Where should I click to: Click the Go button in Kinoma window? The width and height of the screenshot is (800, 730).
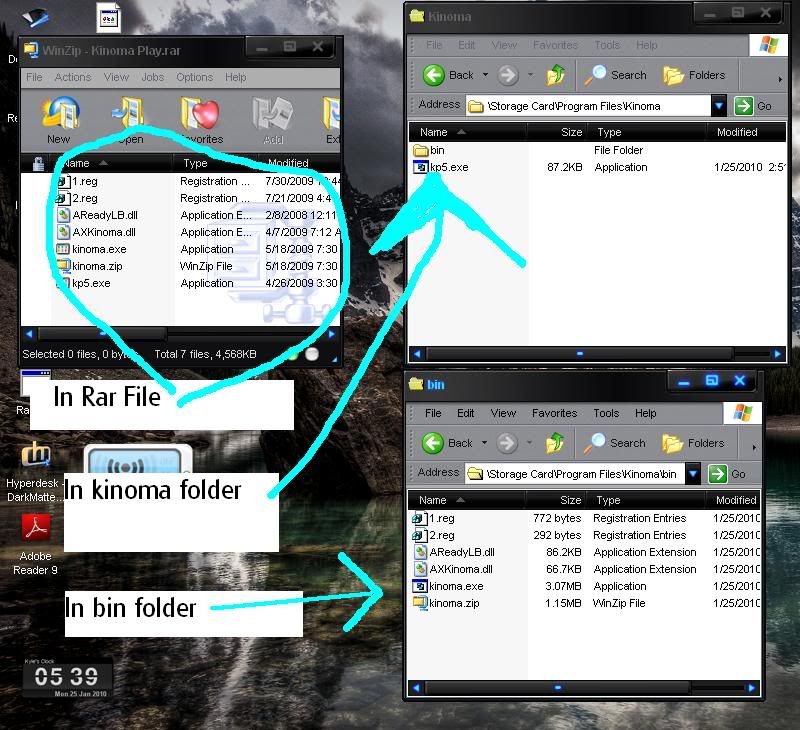click(x=754, y=106)
